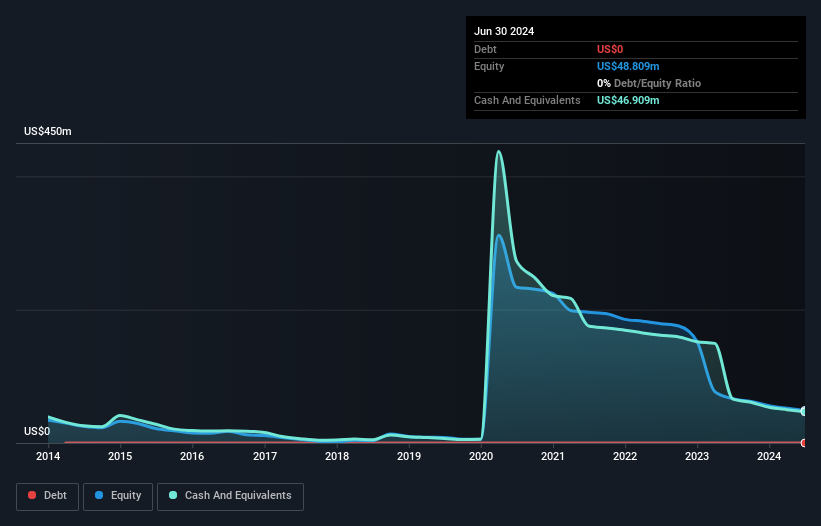Click the 2015 x-axis label

click(120, 456)
